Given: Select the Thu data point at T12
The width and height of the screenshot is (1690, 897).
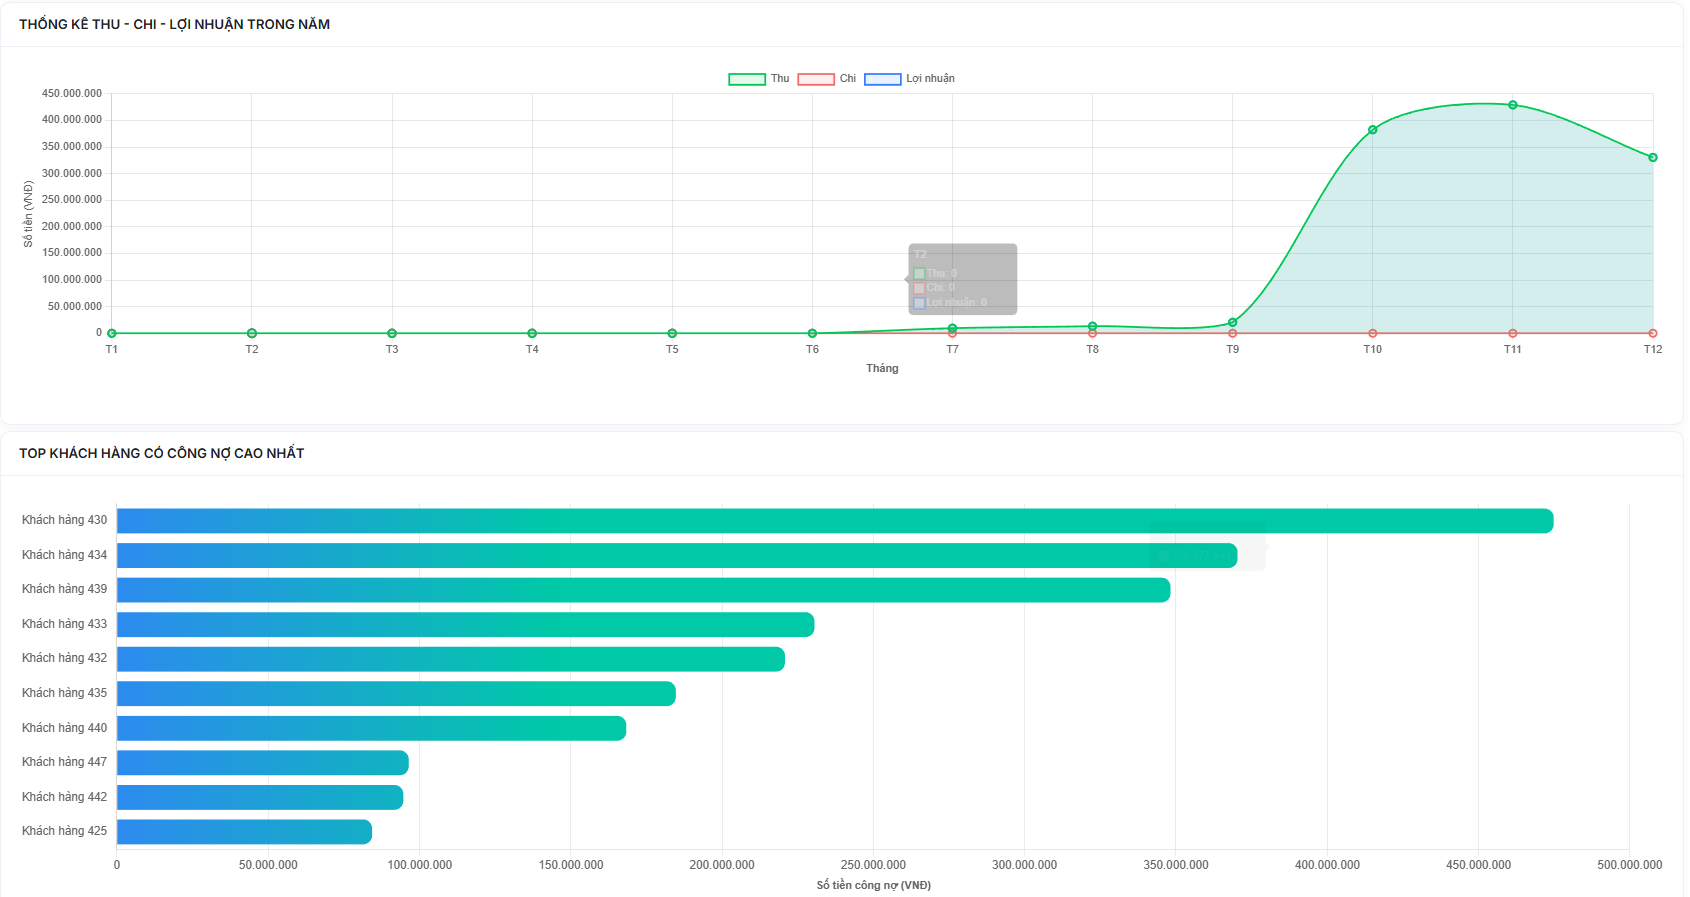Looking at the screenshot, I should (1652, 158).
